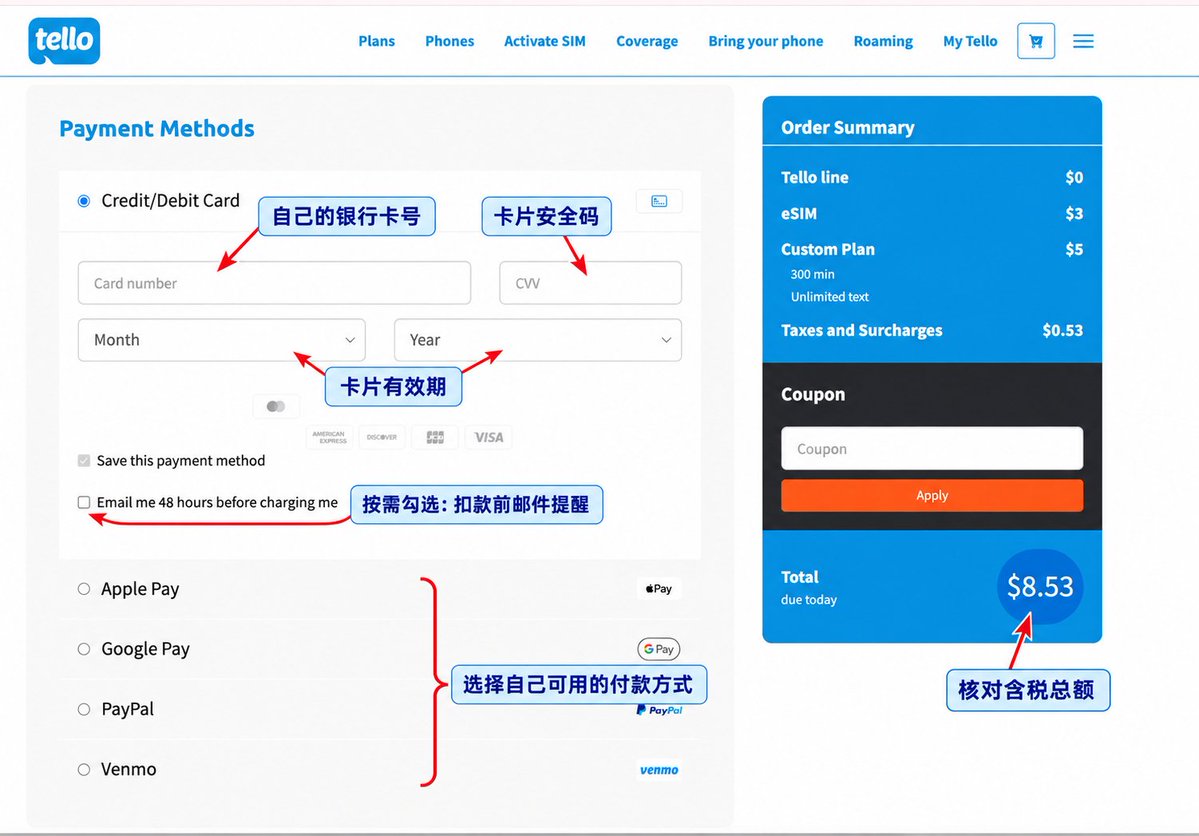
Task: Click the Tello logo
Action: click(x=64, y=41)
